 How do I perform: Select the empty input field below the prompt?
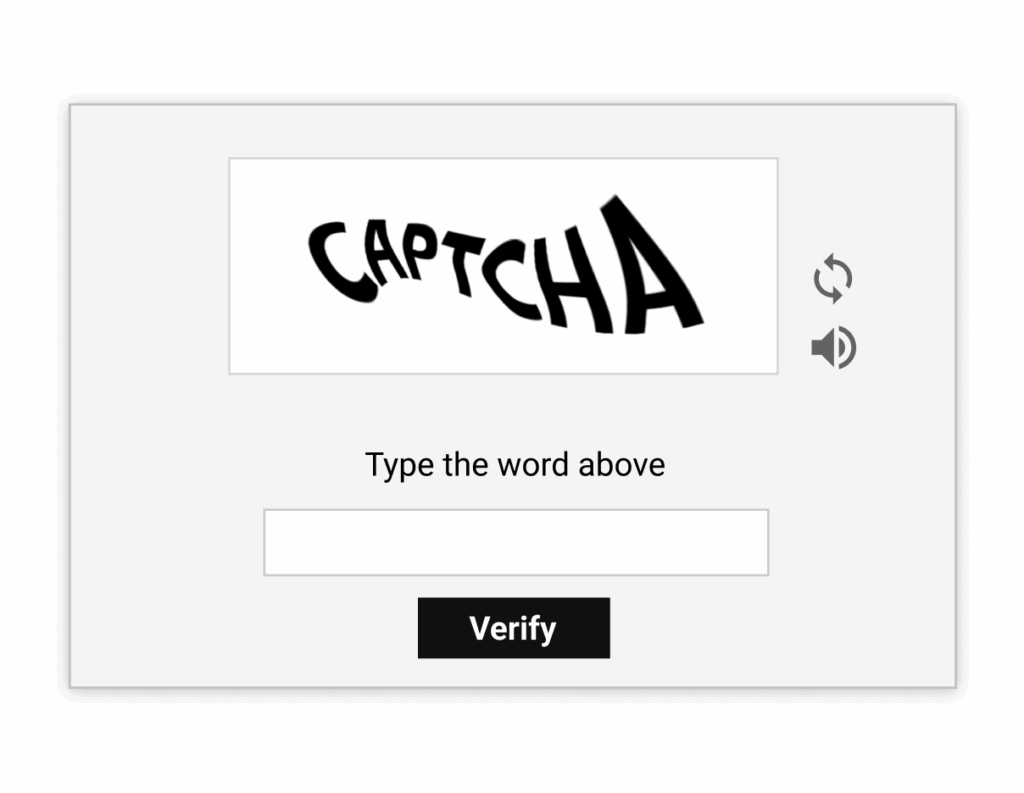[514, 541]
